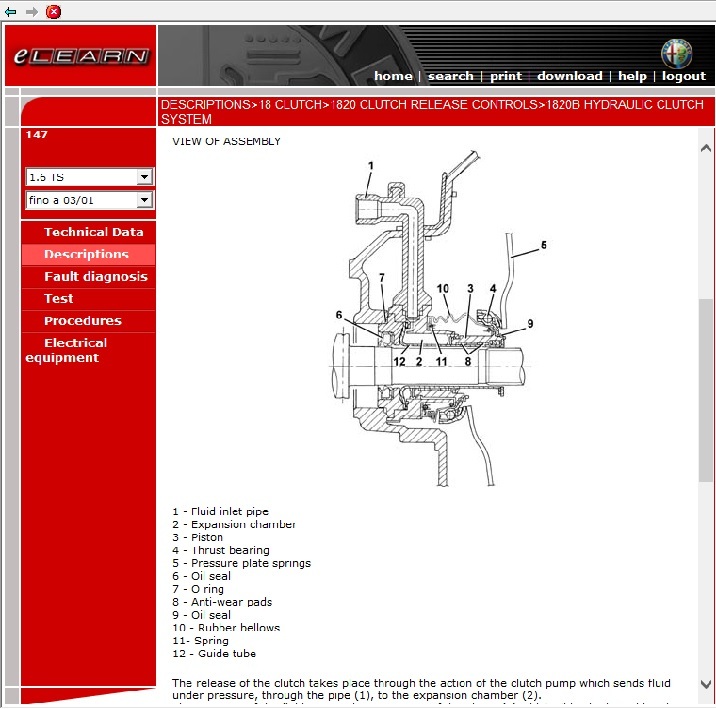The image size is (716, 709).
Task: Click the Alfa Romeo logo emblem
Action: (x=676, y=53)
